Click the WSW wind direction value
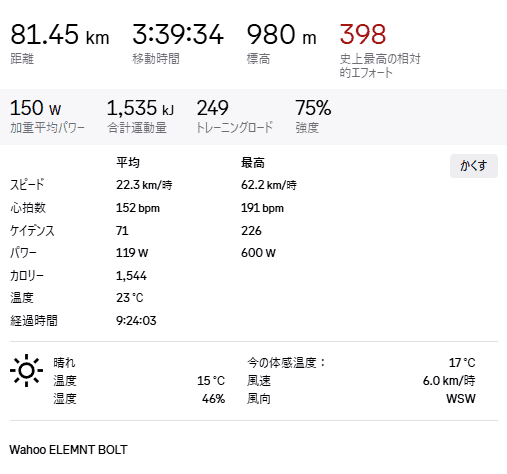507x474 pixels. pos(461,399)
